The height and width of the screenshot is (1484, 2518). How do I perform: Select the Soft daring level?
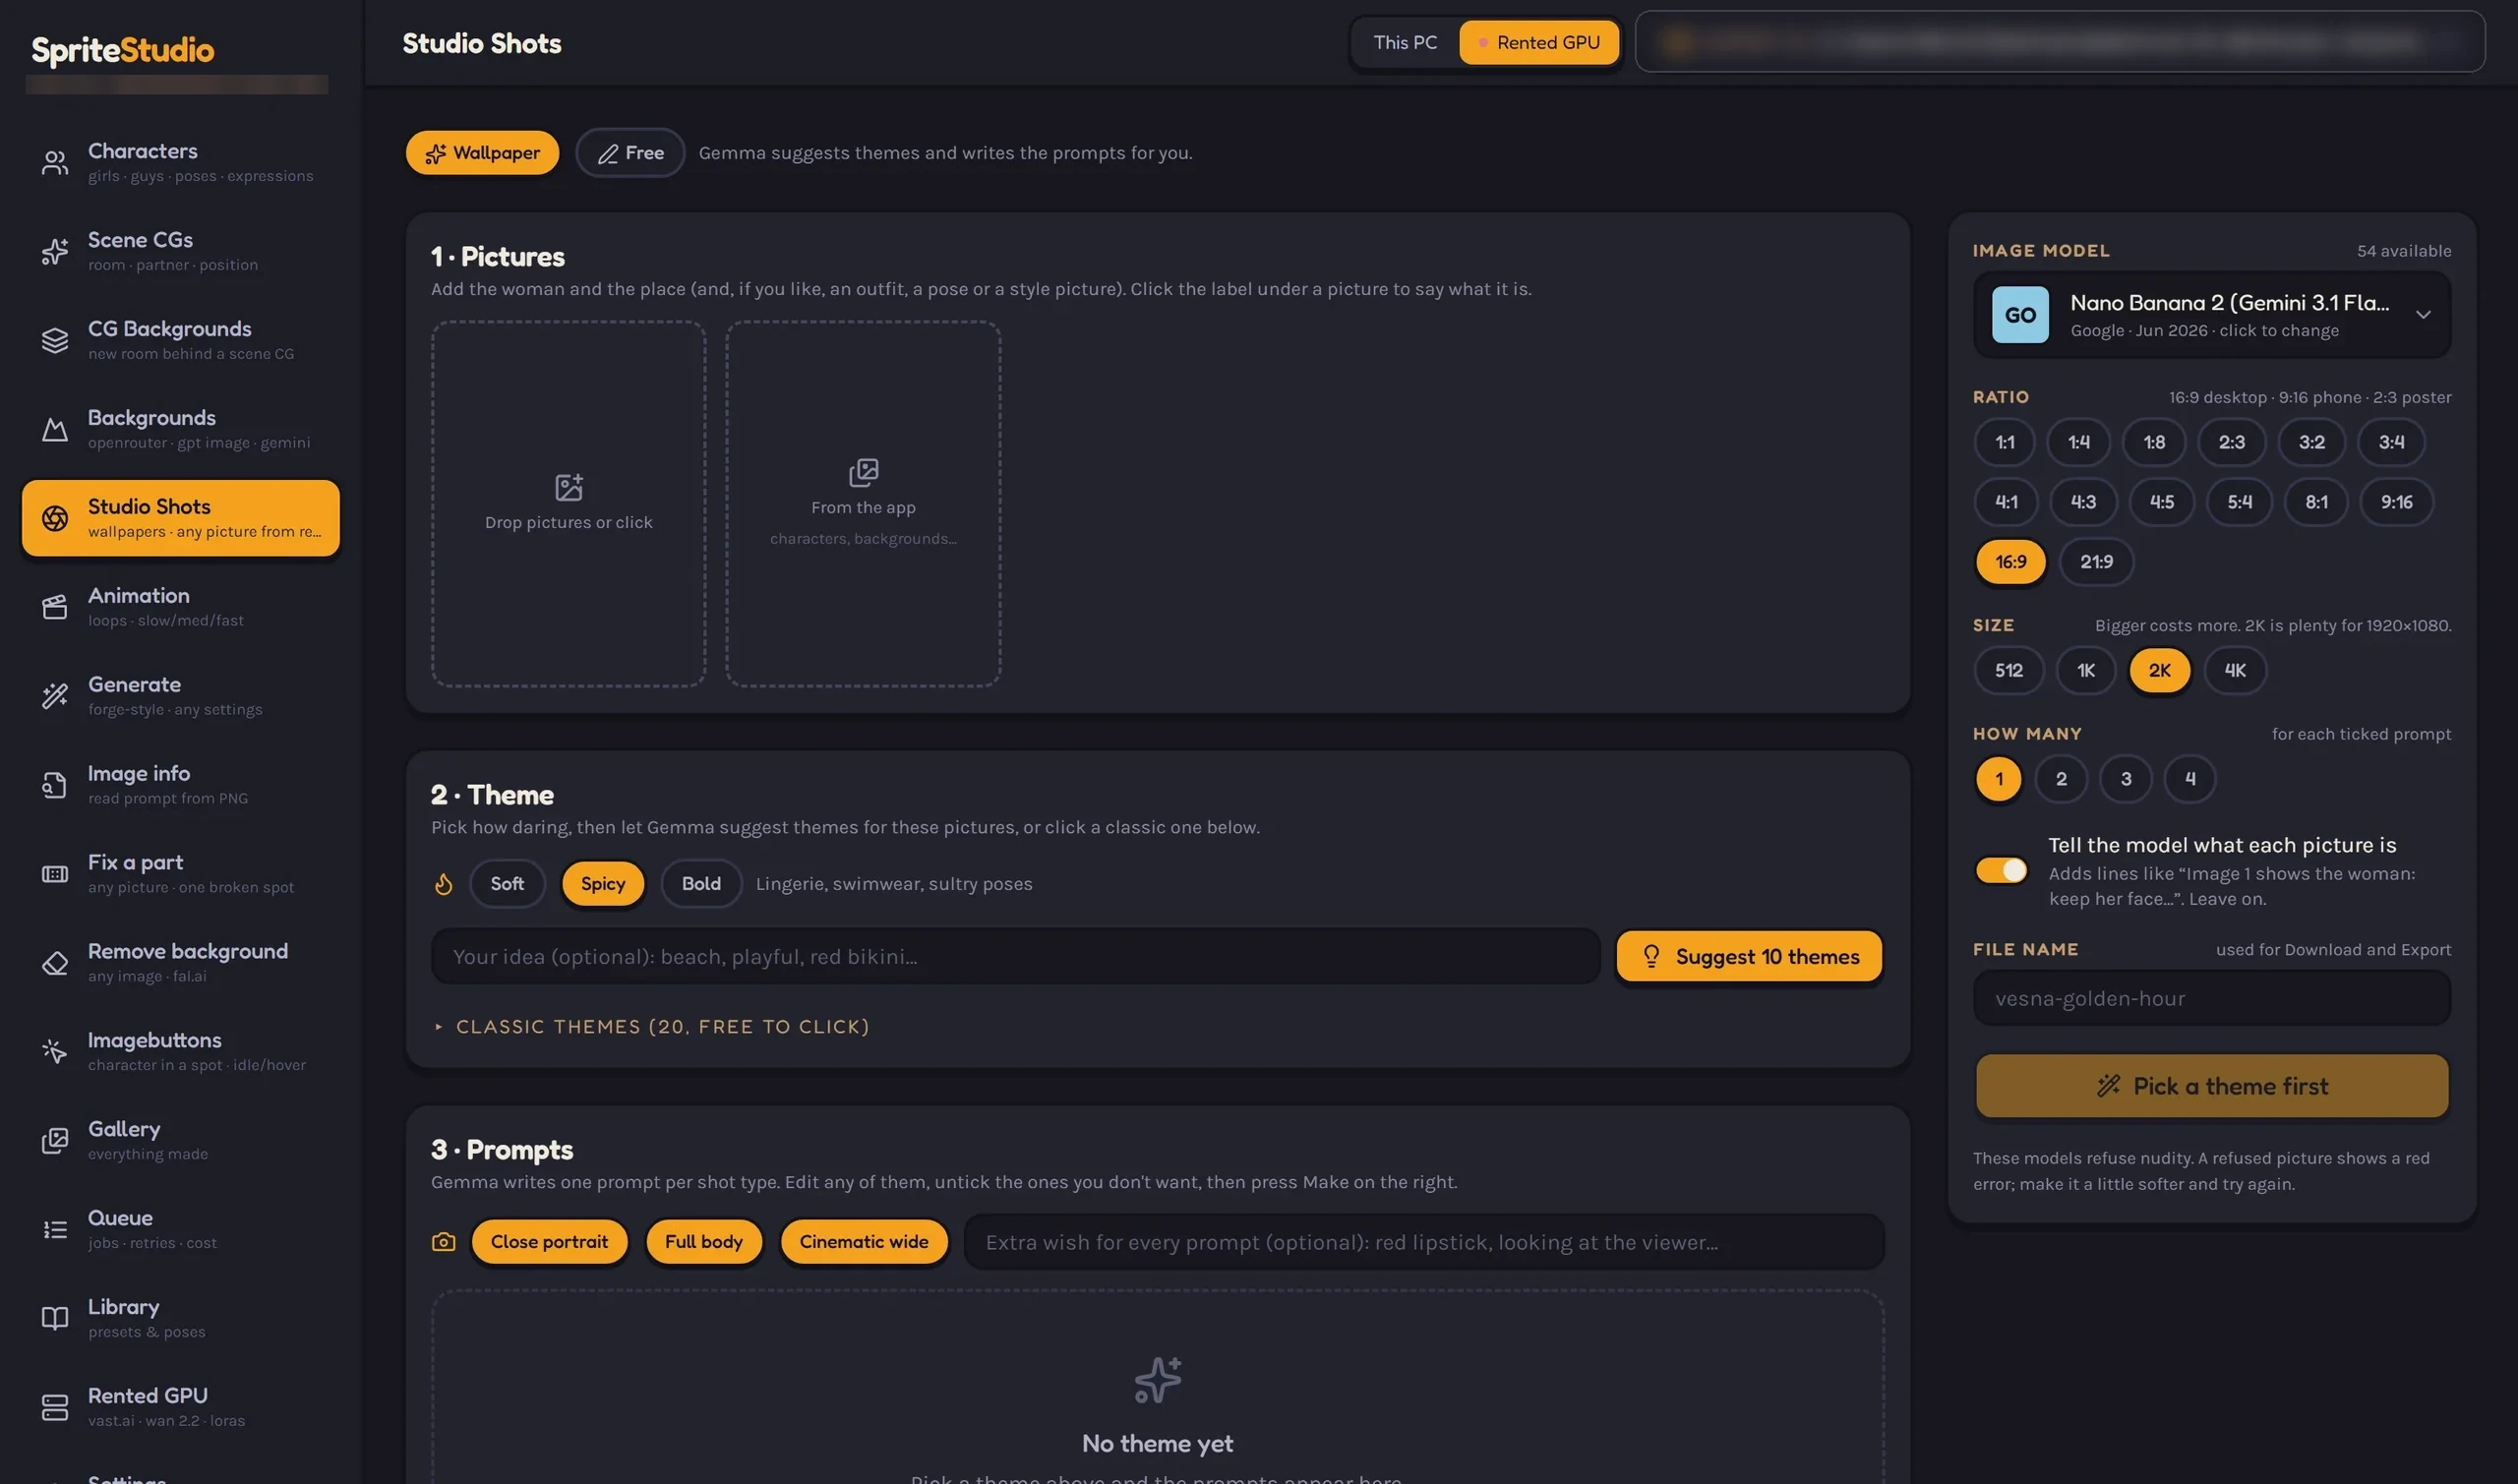[507, 884]
